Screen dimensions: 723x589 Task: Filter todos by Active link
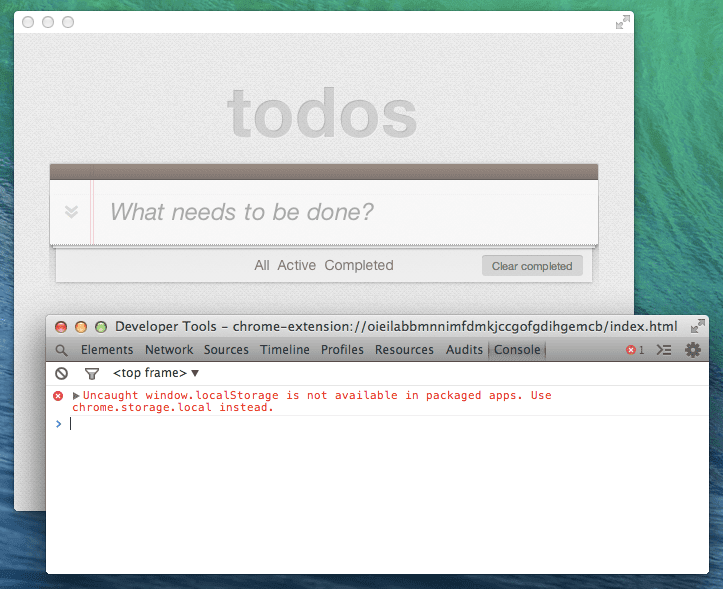coord(296,265)
